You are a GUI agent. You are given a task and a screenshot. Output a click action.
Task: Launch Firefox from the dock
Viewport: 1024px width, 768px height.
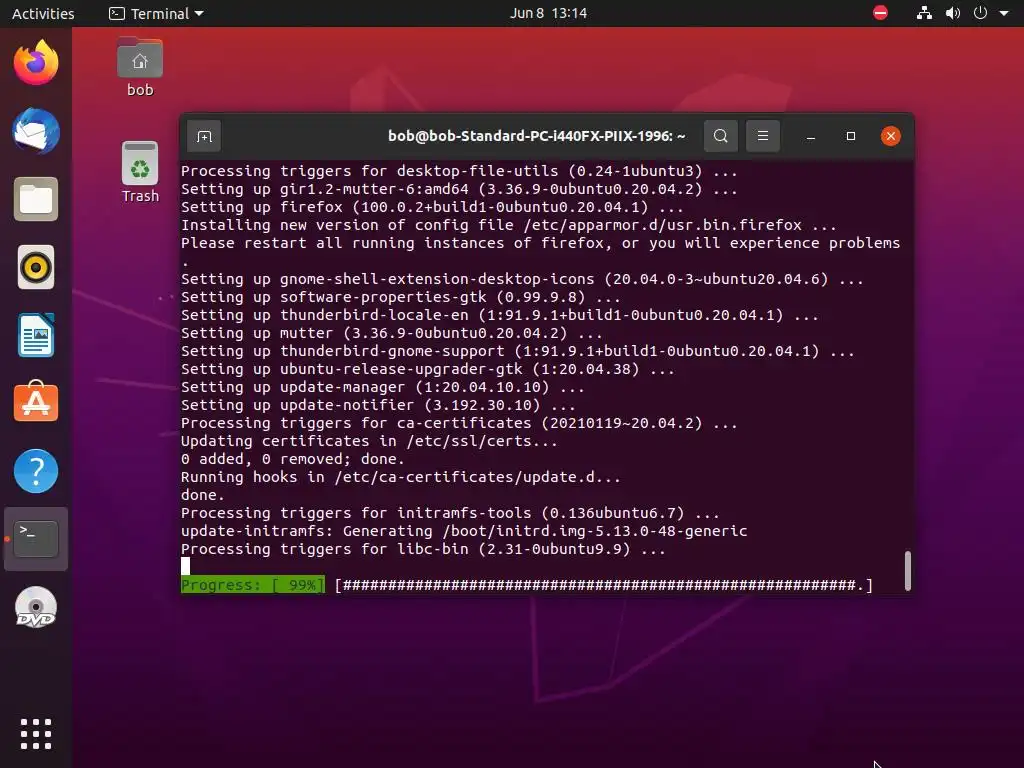36,63
